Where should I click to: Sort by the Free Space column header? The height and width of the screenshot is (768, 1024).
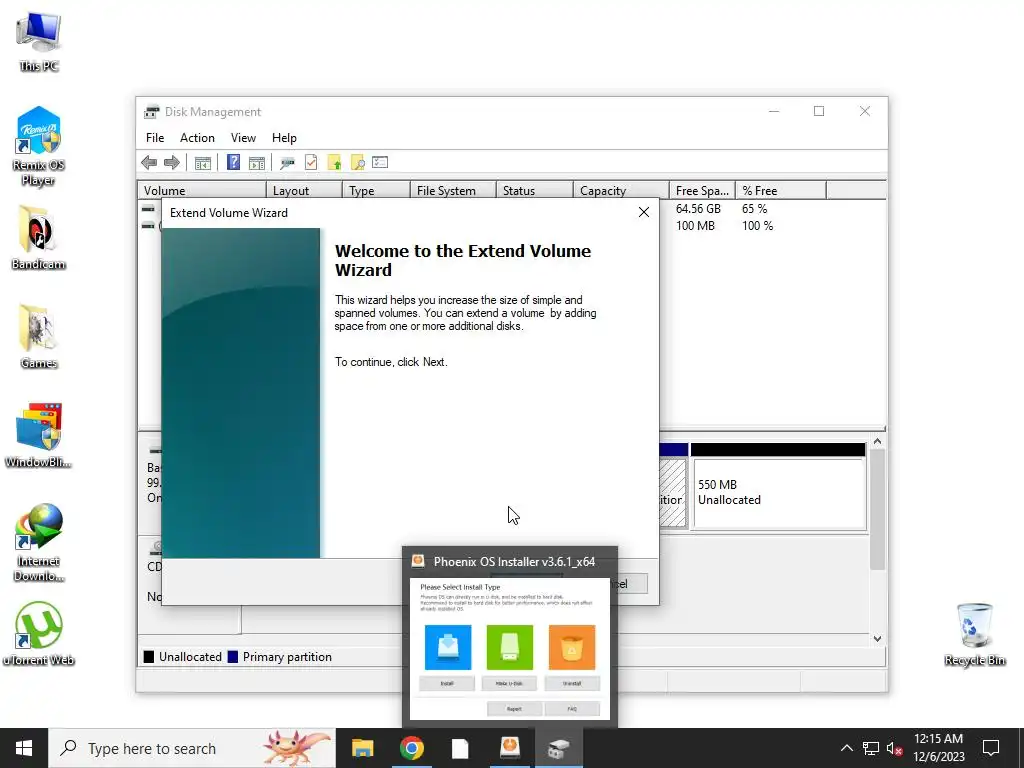pos(702,191)
